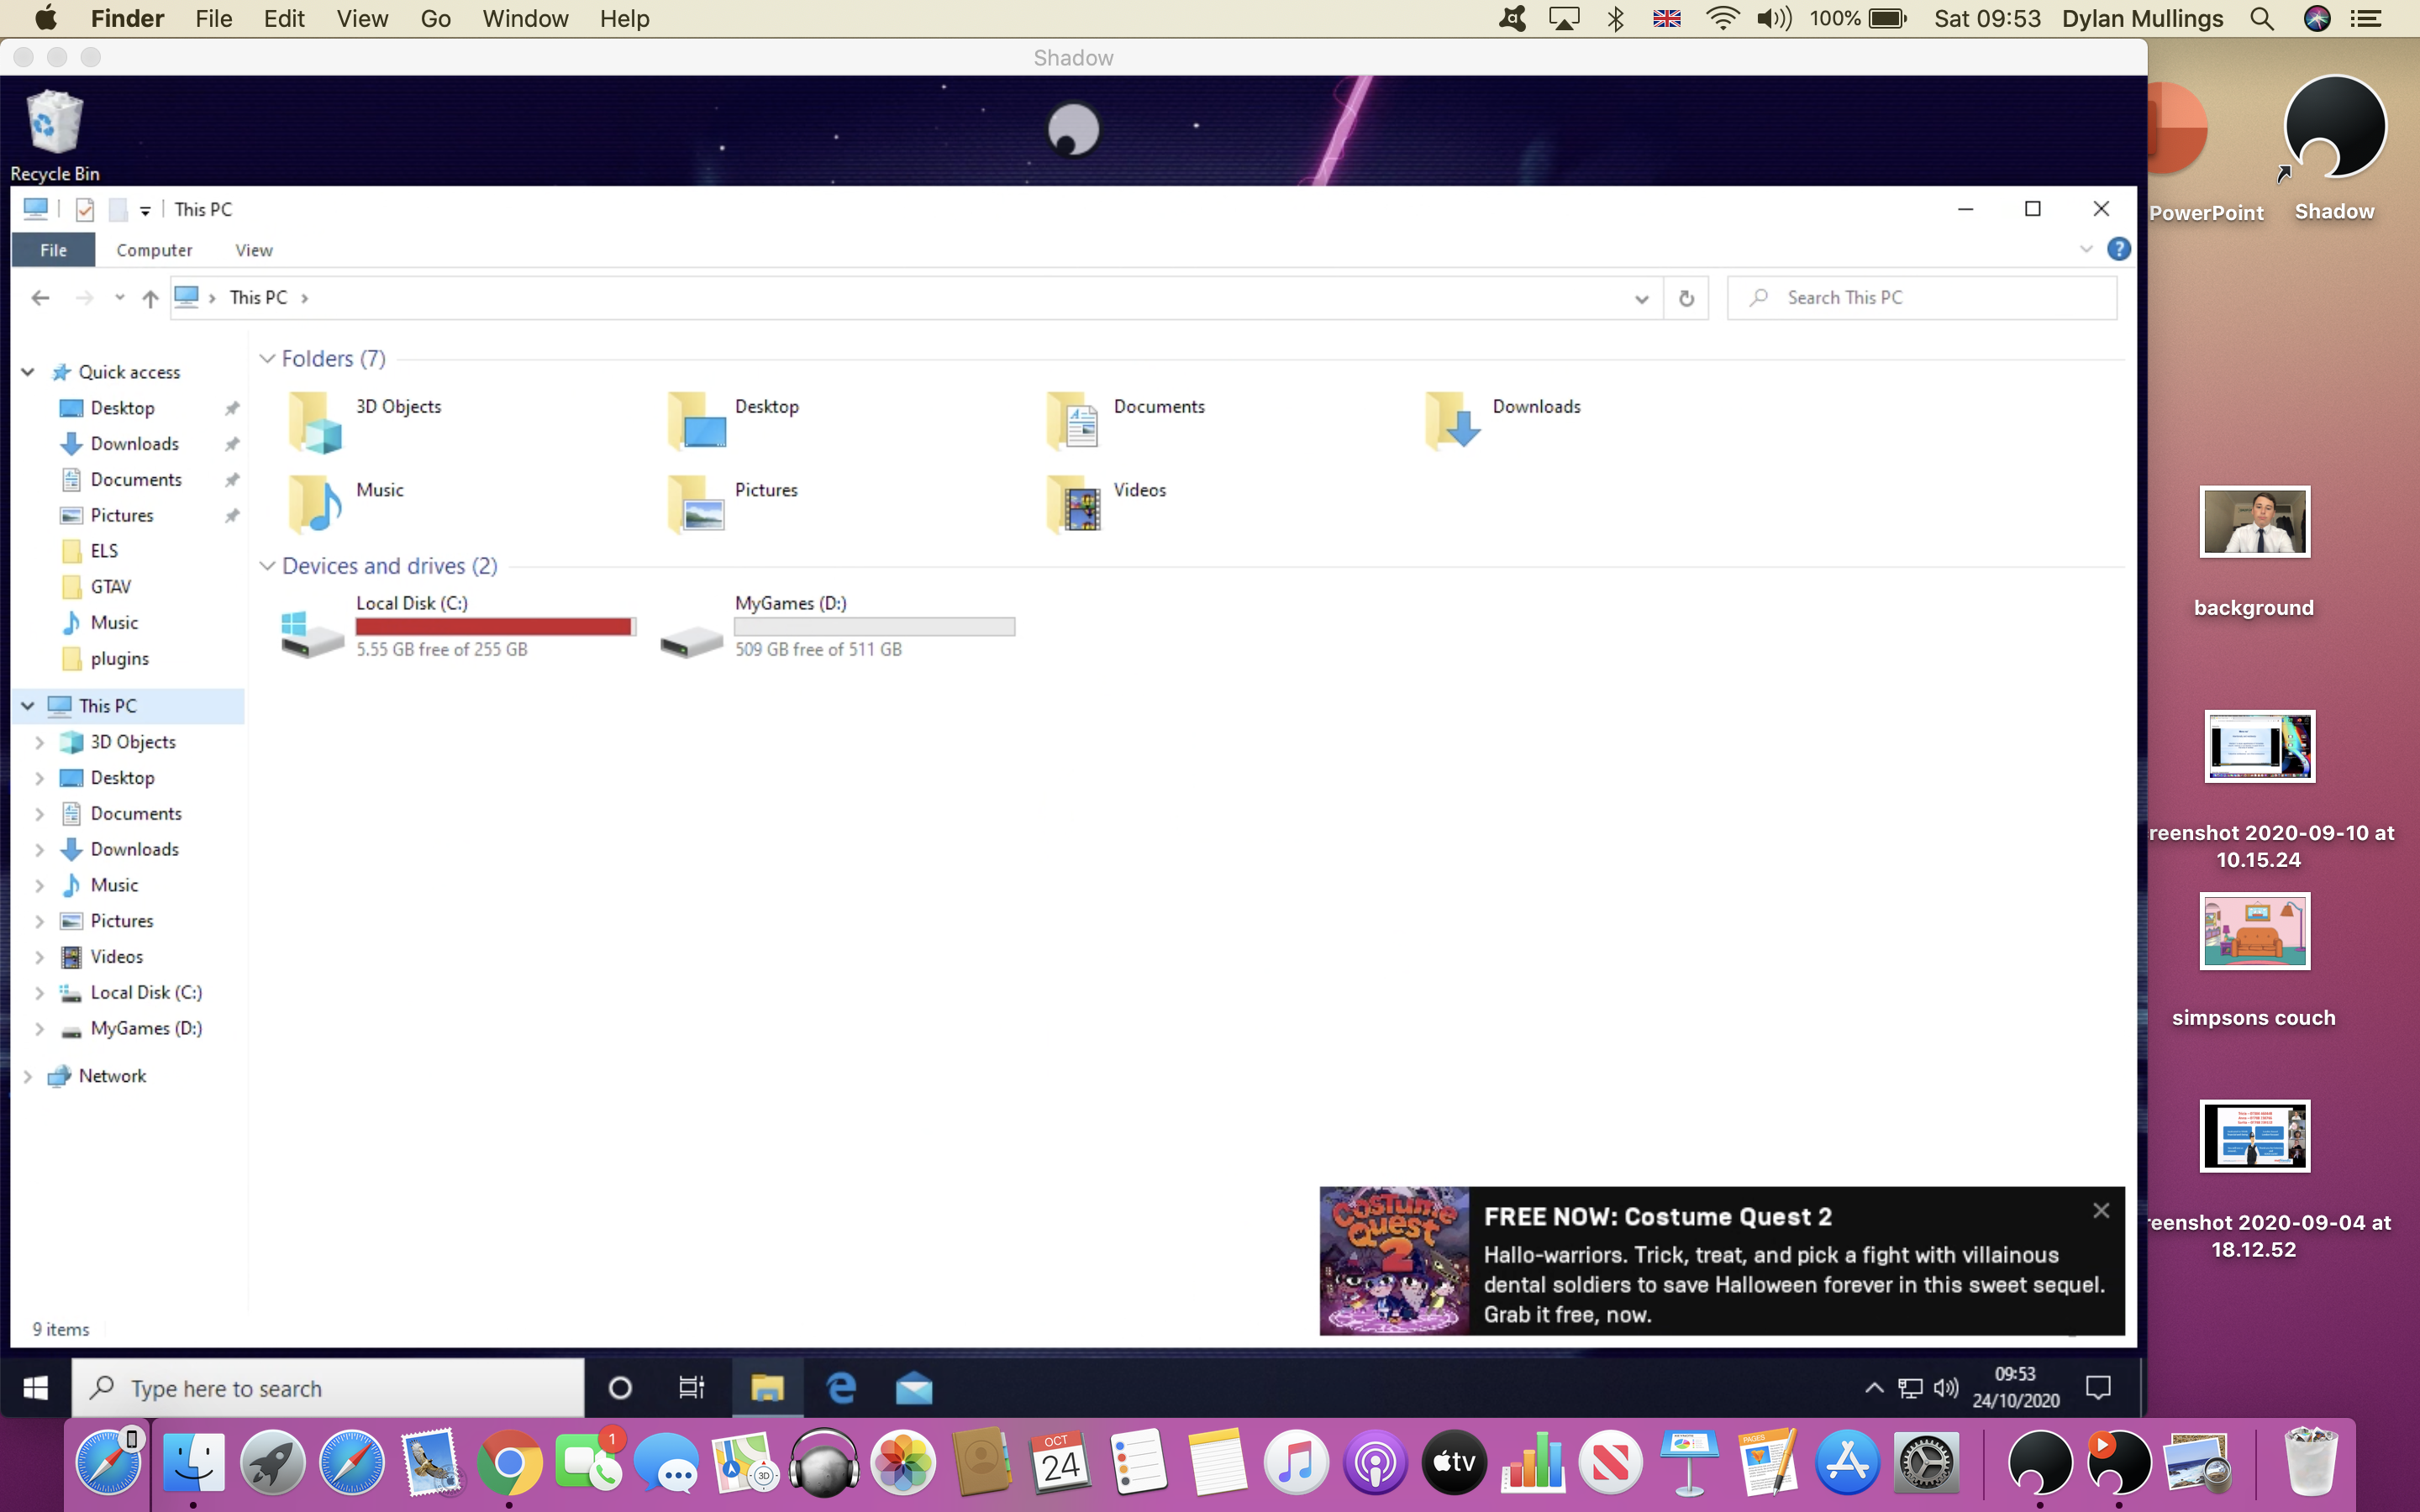Toggle the pin icon next to Pictures

coord(232,516)
